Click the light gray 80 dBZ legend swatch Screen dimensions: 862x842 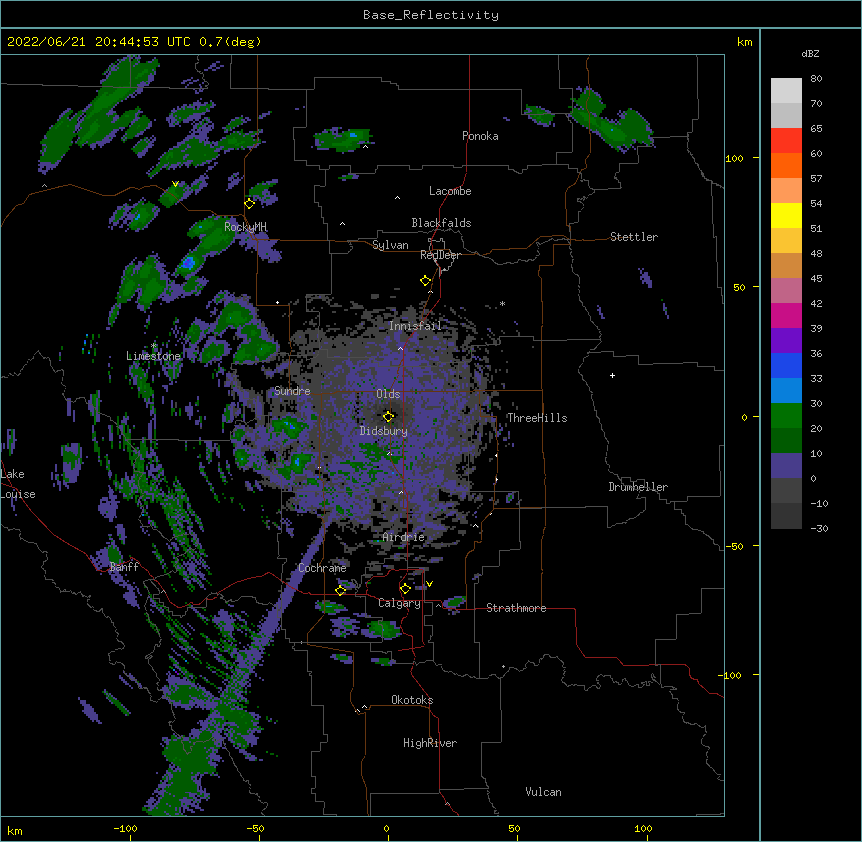(x=786, y=90)
